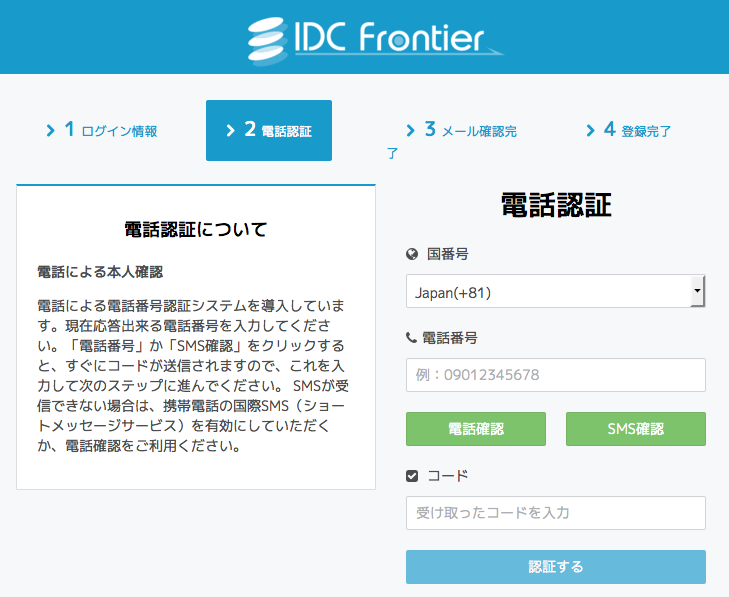Click the green SMS確認 button

636,429
